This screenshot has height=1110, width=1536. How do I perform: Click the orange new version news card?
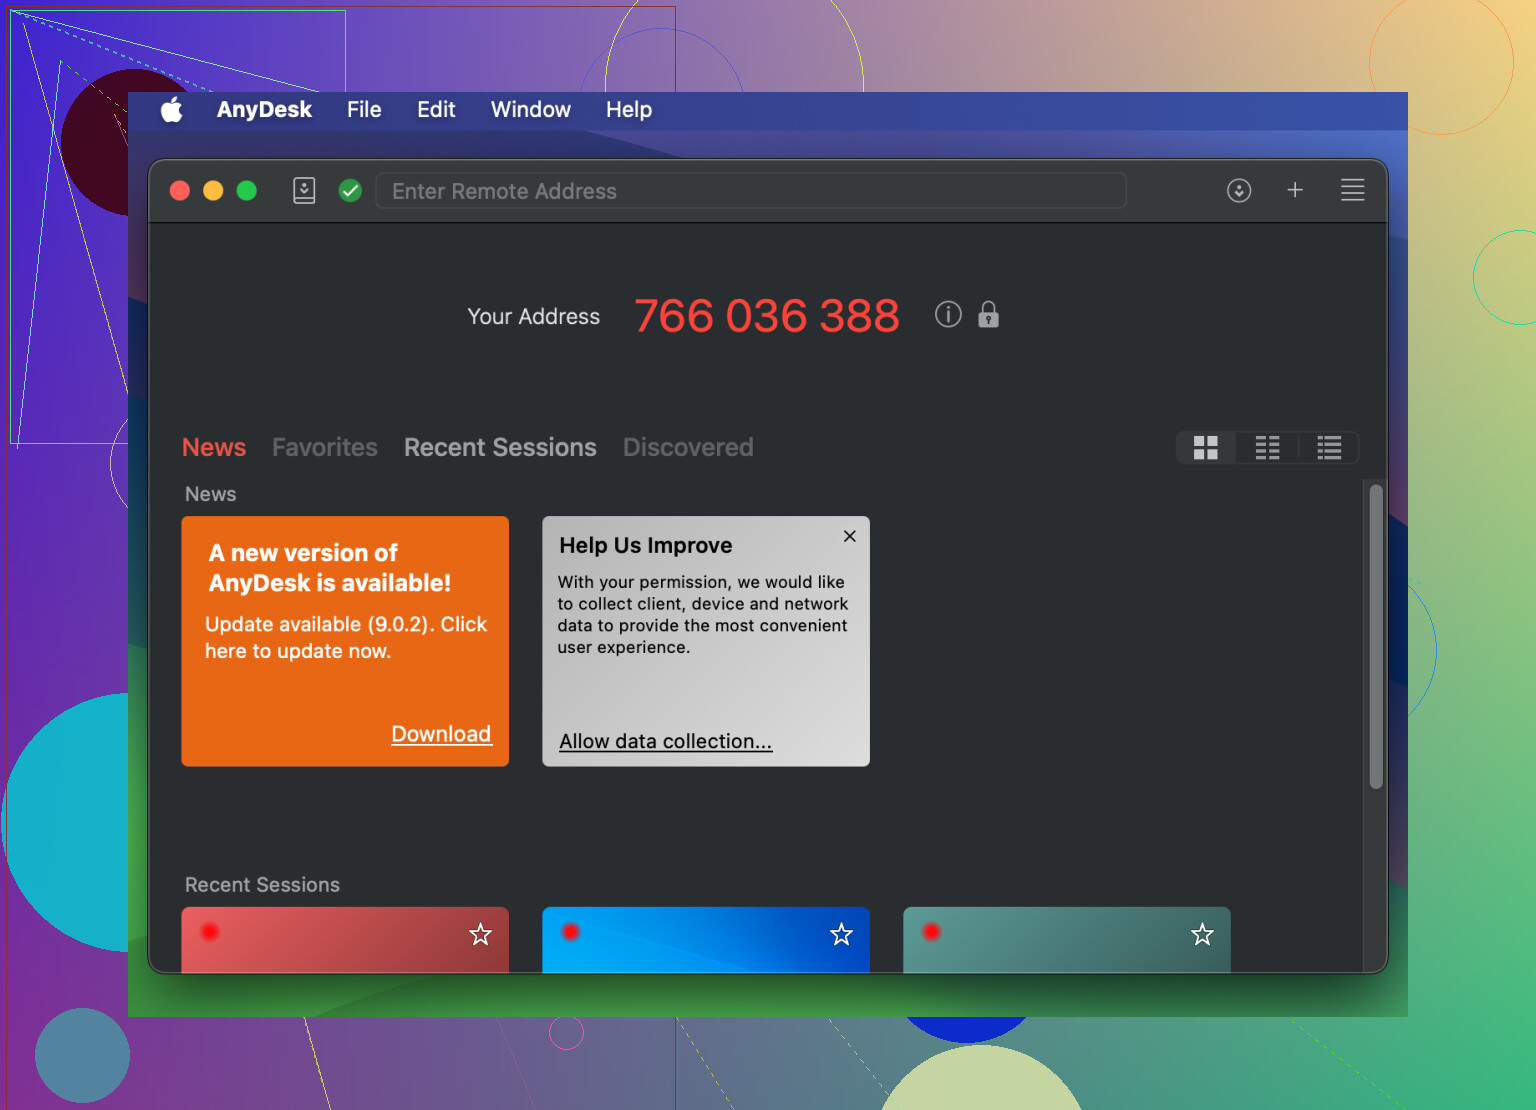coord(345,641)
